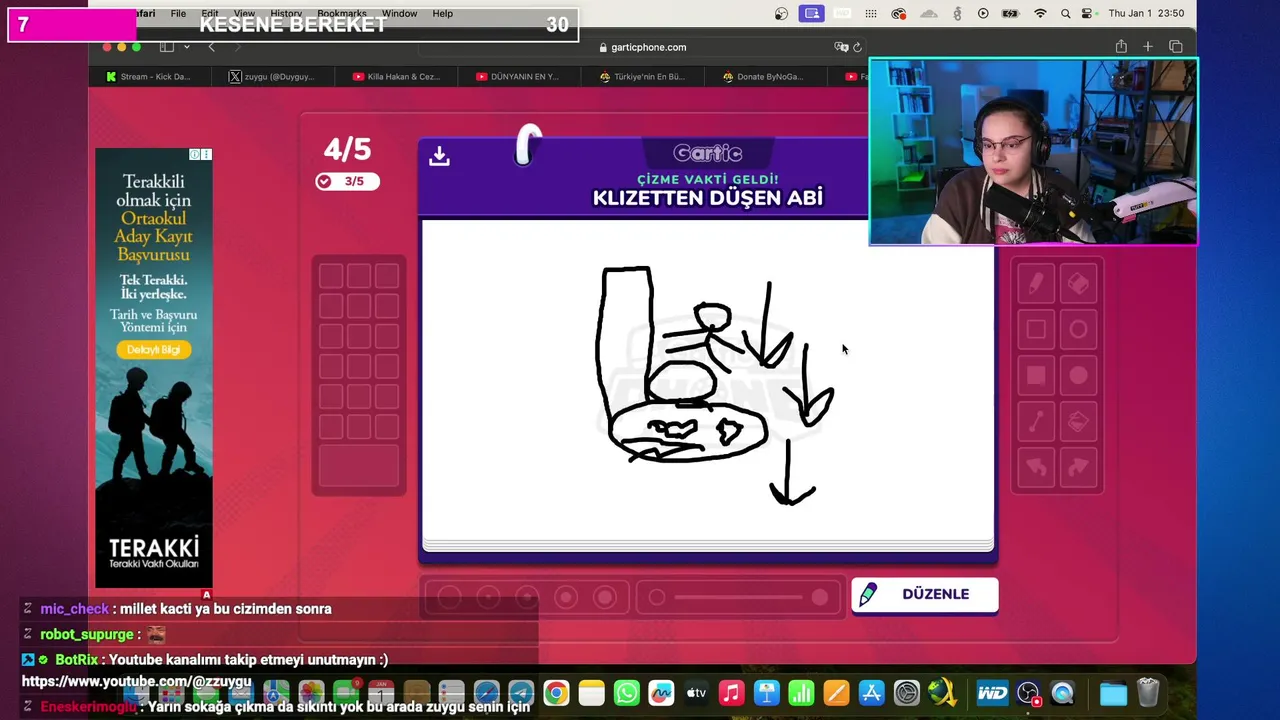
Task: Select the middle brush size circle
Action: [x=527, y=597]
